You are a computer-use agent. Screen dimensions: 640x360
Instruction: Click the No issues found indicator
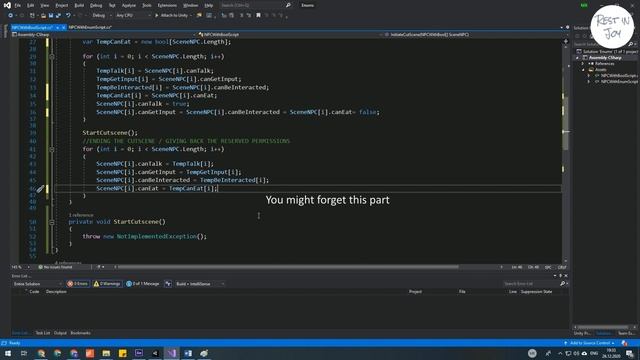tap(55, 267)
